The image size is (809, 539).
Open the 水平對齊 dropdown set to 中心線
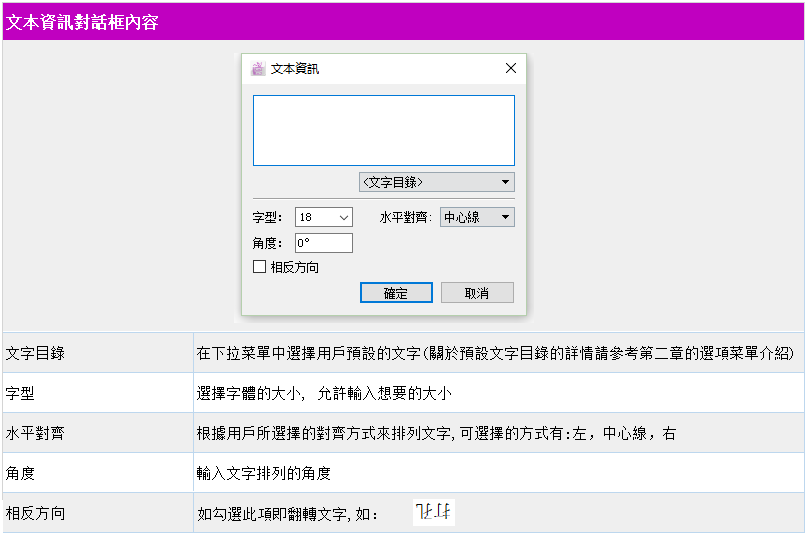tap(477, 217)
